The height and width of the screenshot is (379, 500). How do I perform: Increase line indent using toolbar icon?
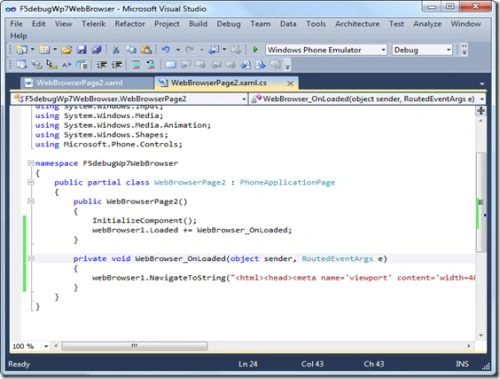(117, 65)
